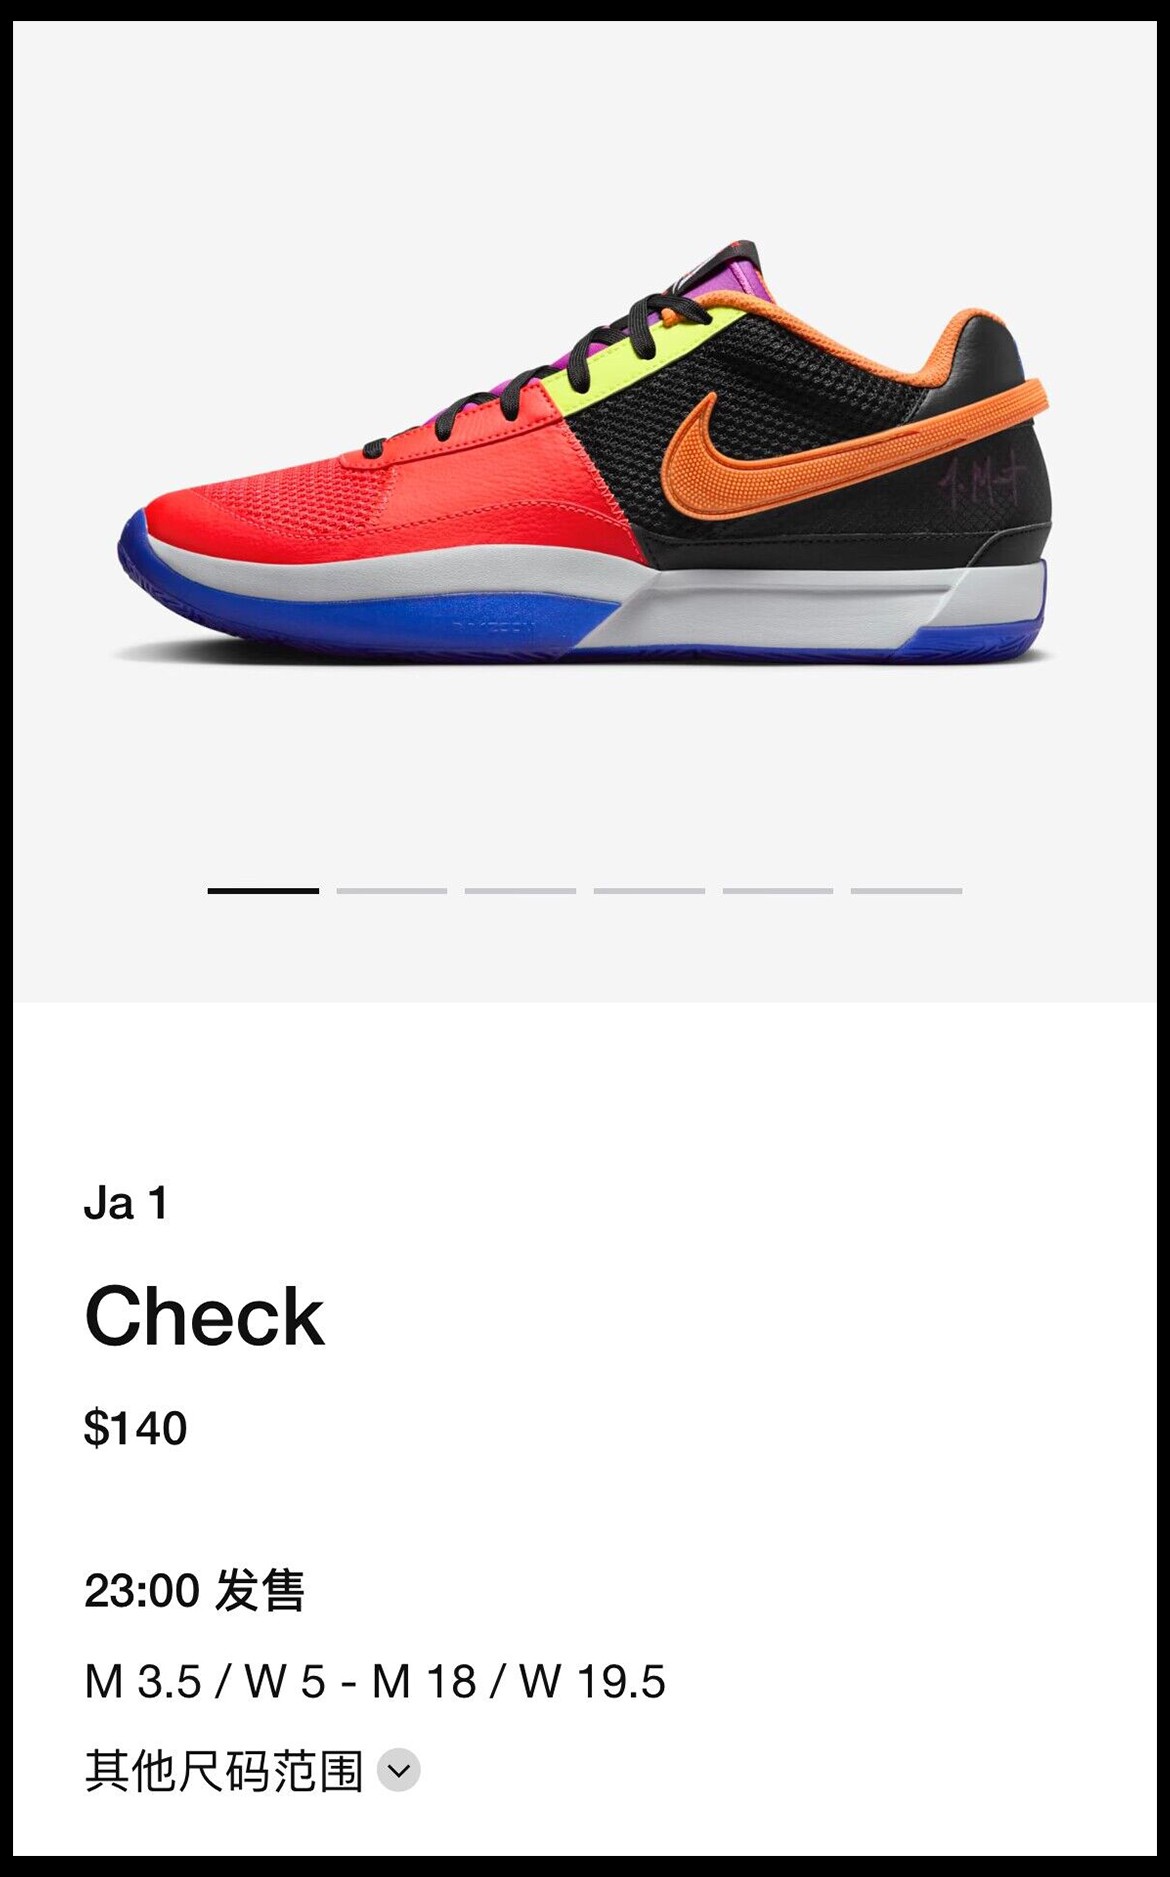Show the third product image via indicator
Image resolution: width=1170 pixels, height=1877 pixels.
(520, 890)
